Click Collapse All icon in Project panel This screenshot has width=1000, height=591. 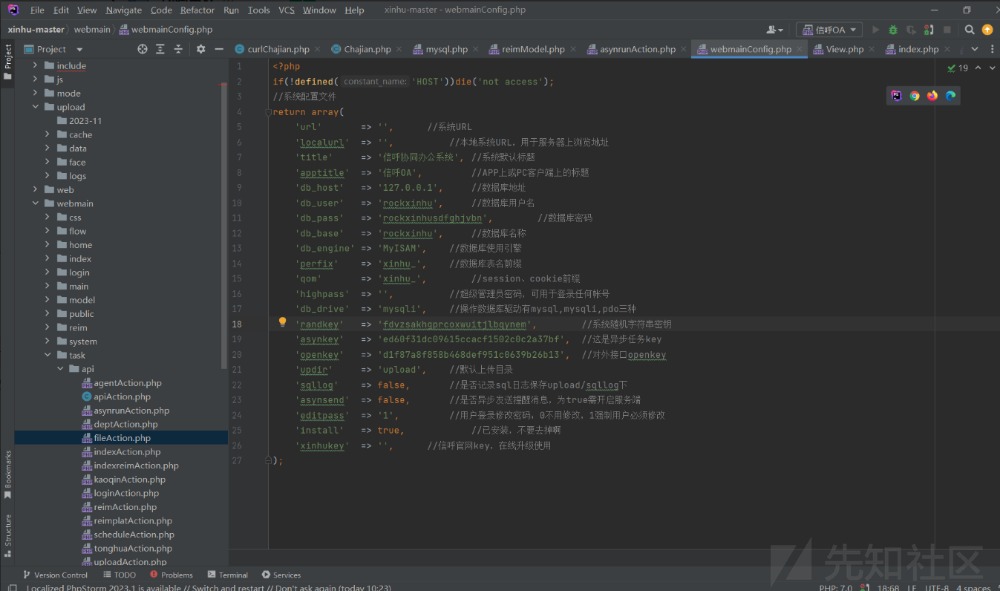click(x=176, y=49)
